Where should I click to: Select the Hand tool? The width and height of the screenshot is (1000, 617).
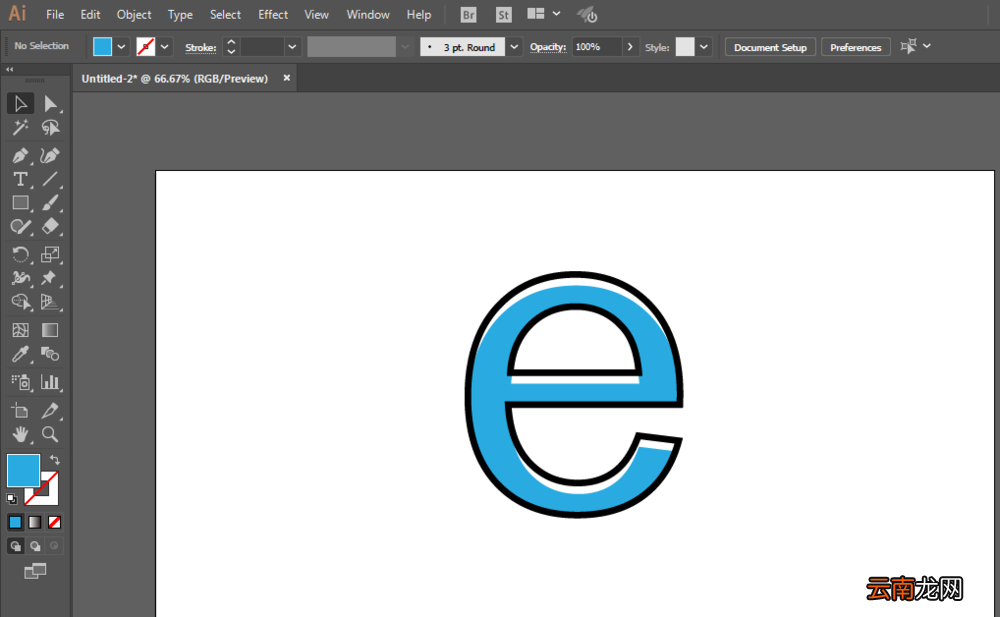click(x=20, y=435)
